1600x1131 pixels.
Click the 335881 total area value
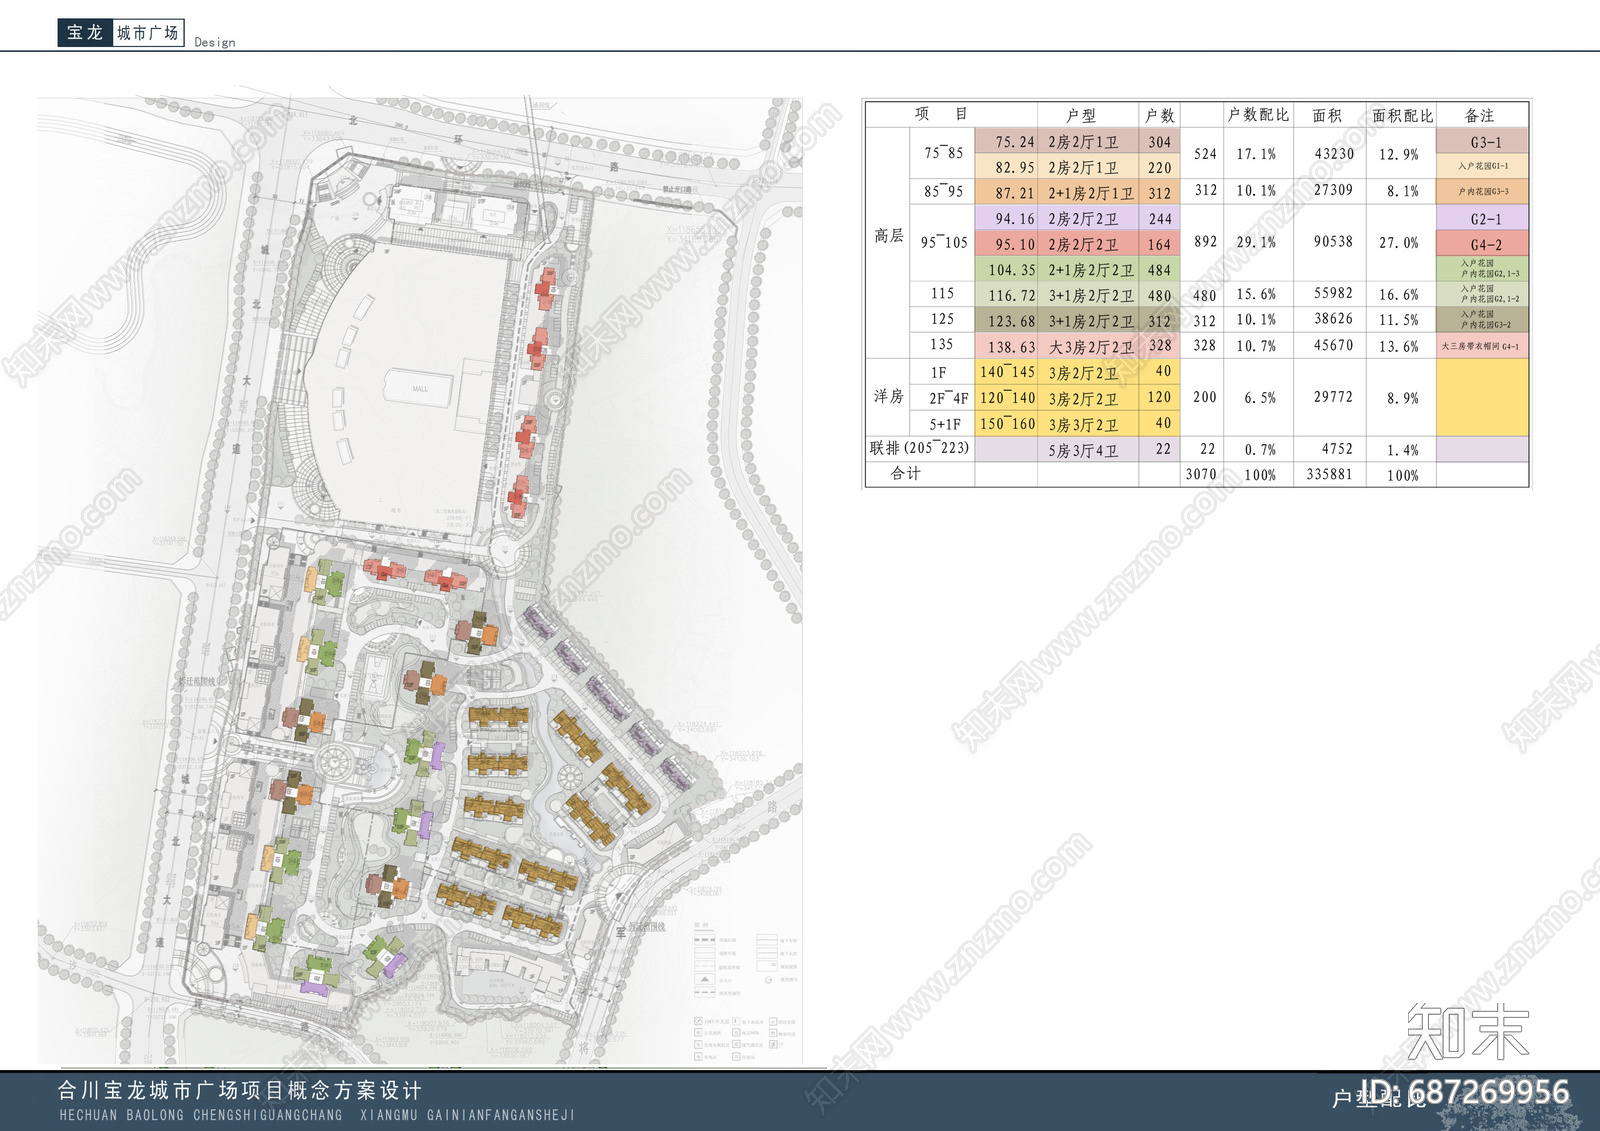(x=1329, y=474)
